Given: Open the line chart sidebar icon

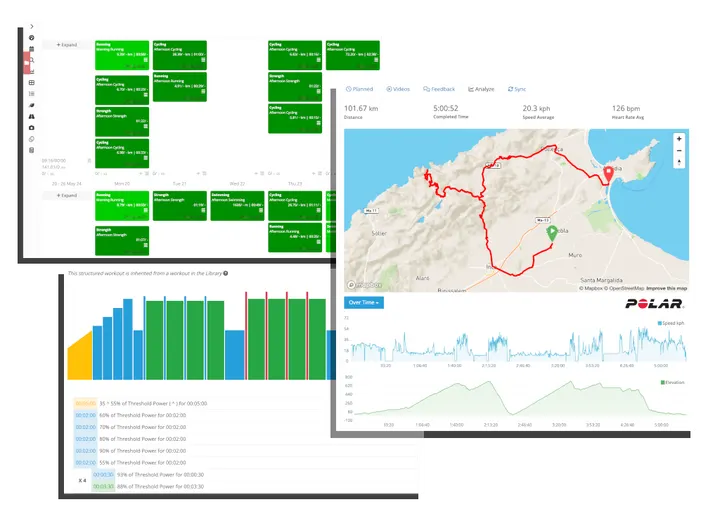Looking at the screenshot, I should coord(32,71).
